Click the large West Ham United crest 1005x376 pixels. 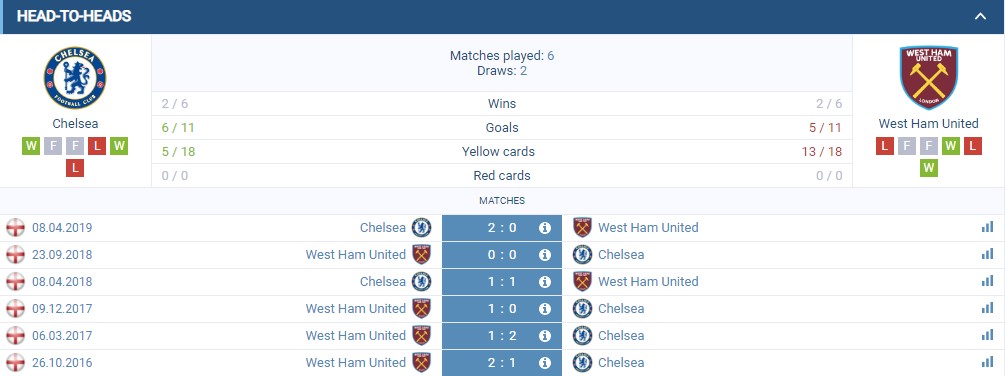928,78
